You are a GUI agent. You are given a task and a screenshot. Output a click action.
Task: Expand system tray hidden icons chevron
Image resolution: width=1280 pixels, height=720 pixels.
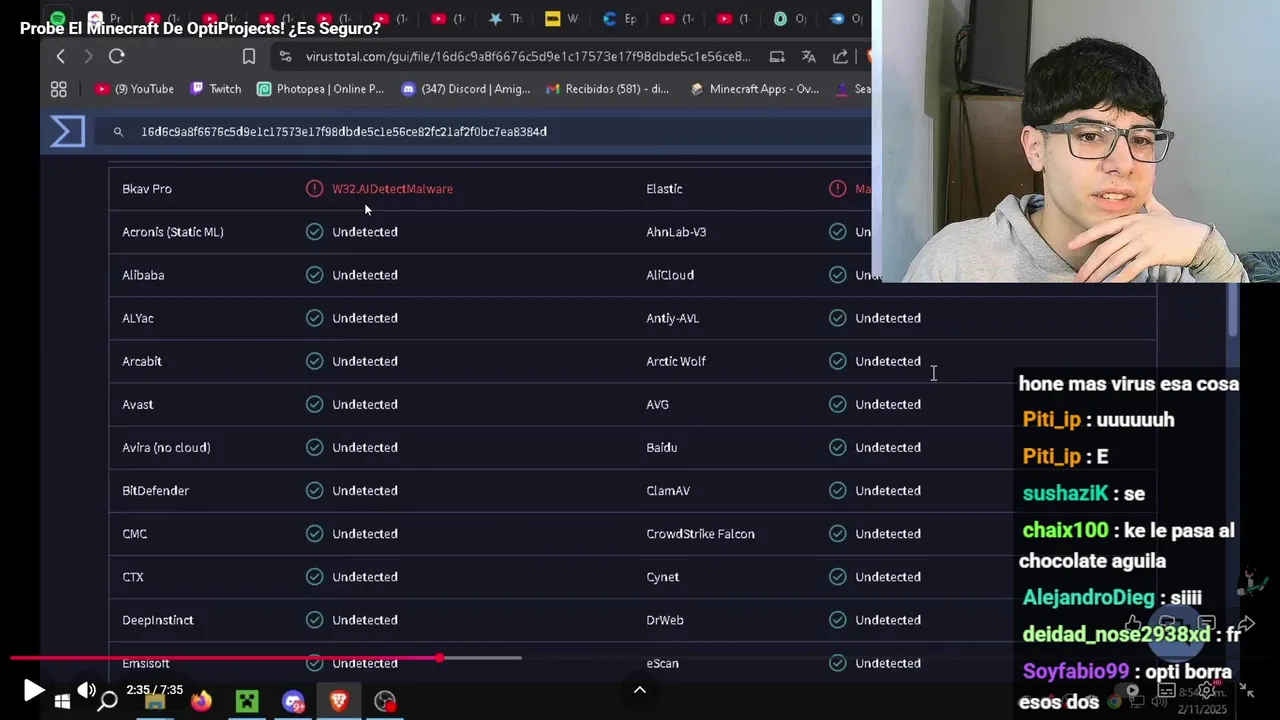[640, 690]
